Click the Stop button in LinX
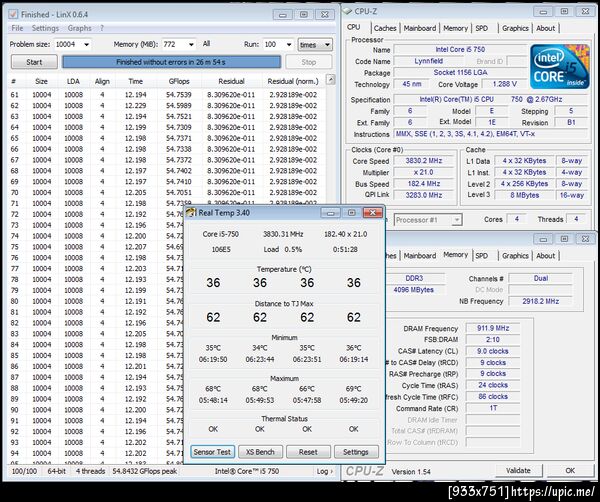 point(308,62)
